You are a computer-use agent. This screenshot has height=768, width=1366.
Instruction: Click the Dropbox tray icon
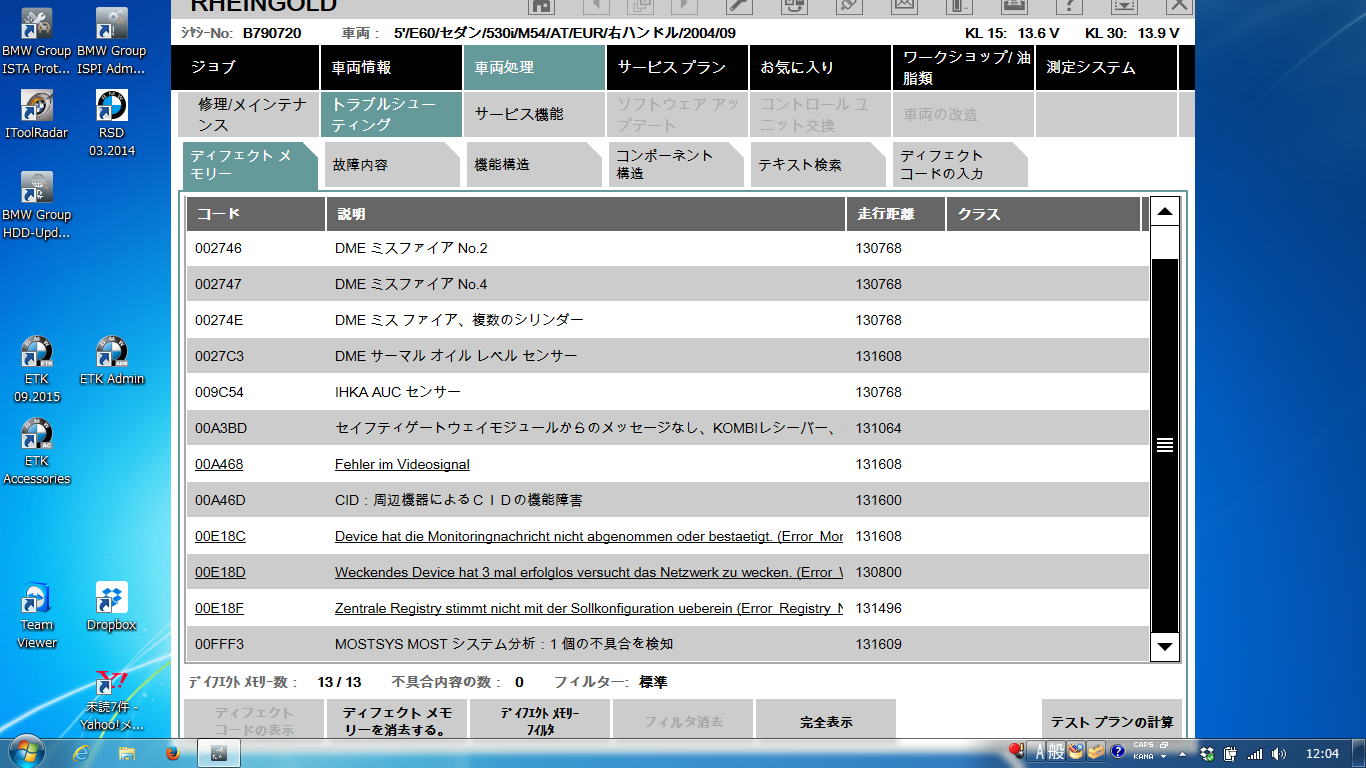pyautogui.click(x=1207, y=754)
